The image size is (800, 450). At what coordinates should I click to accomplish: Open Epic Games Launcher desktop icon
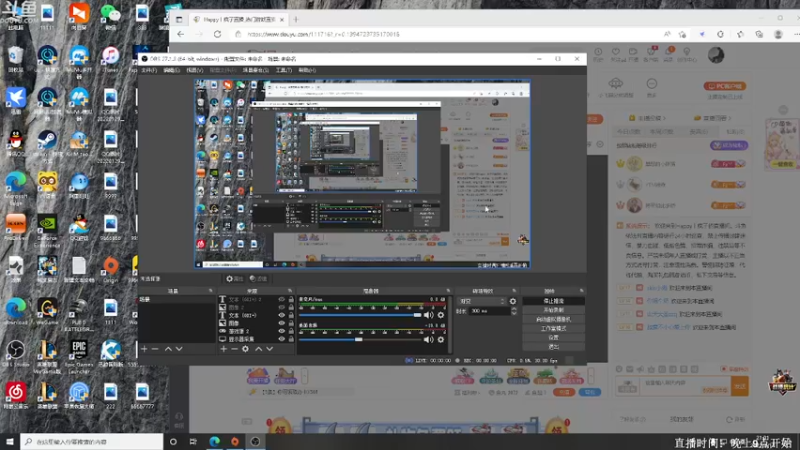pos(79,350)
